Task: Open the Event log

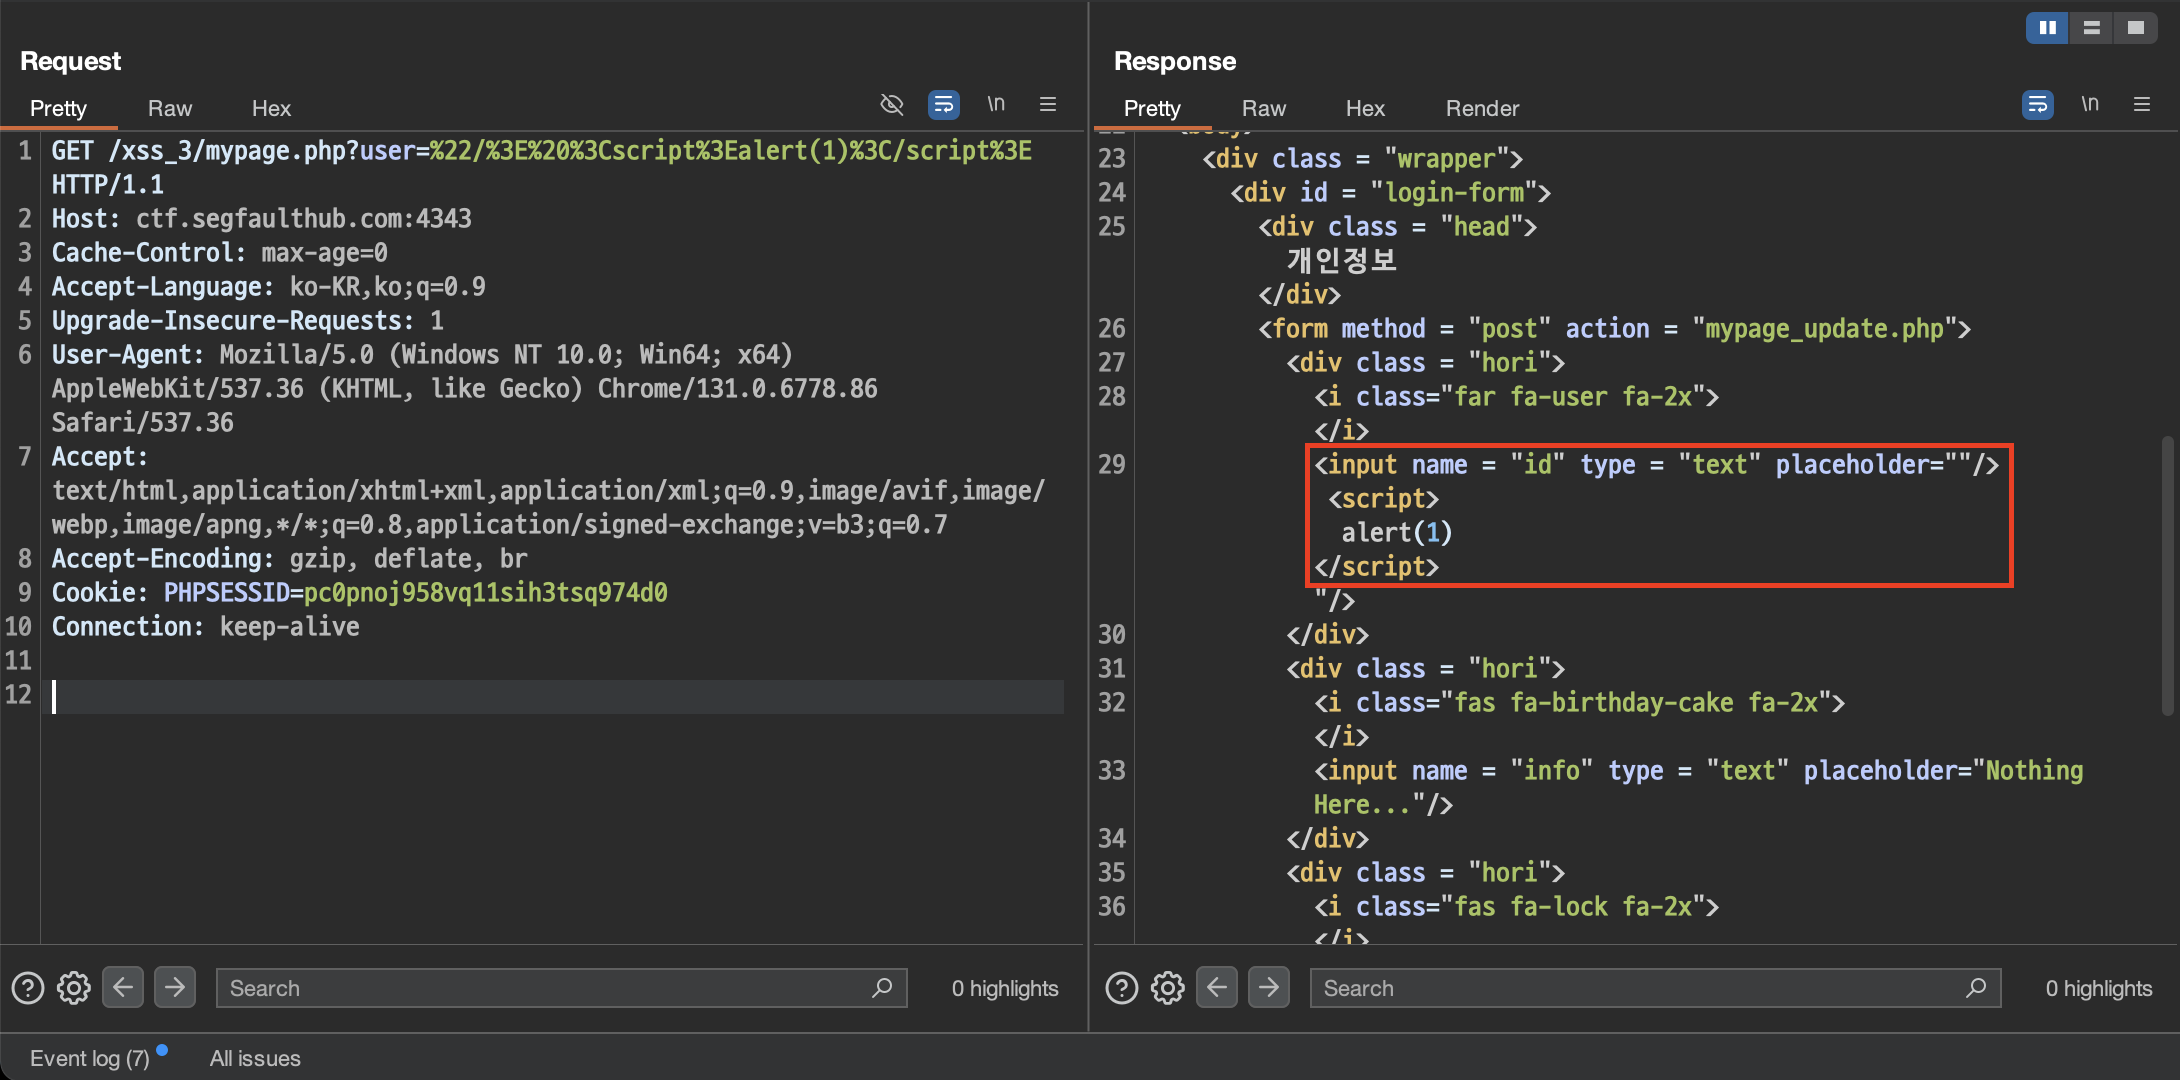Action: click(x=89, y=1058)
